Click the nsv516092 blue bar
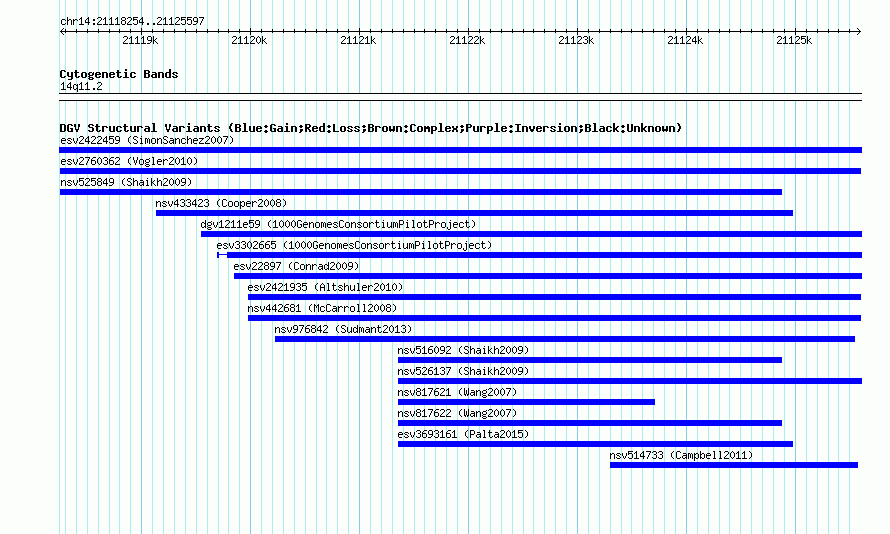The width and height of the screenshot is (890, 534). pos(590,360)
